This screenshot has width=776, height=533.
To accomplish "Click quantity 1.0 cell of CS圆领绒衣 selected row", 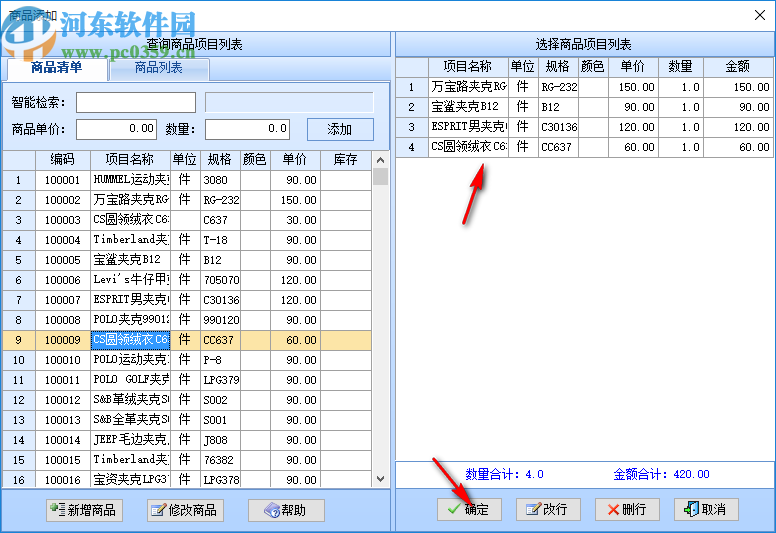I will [x=680, y=147].
